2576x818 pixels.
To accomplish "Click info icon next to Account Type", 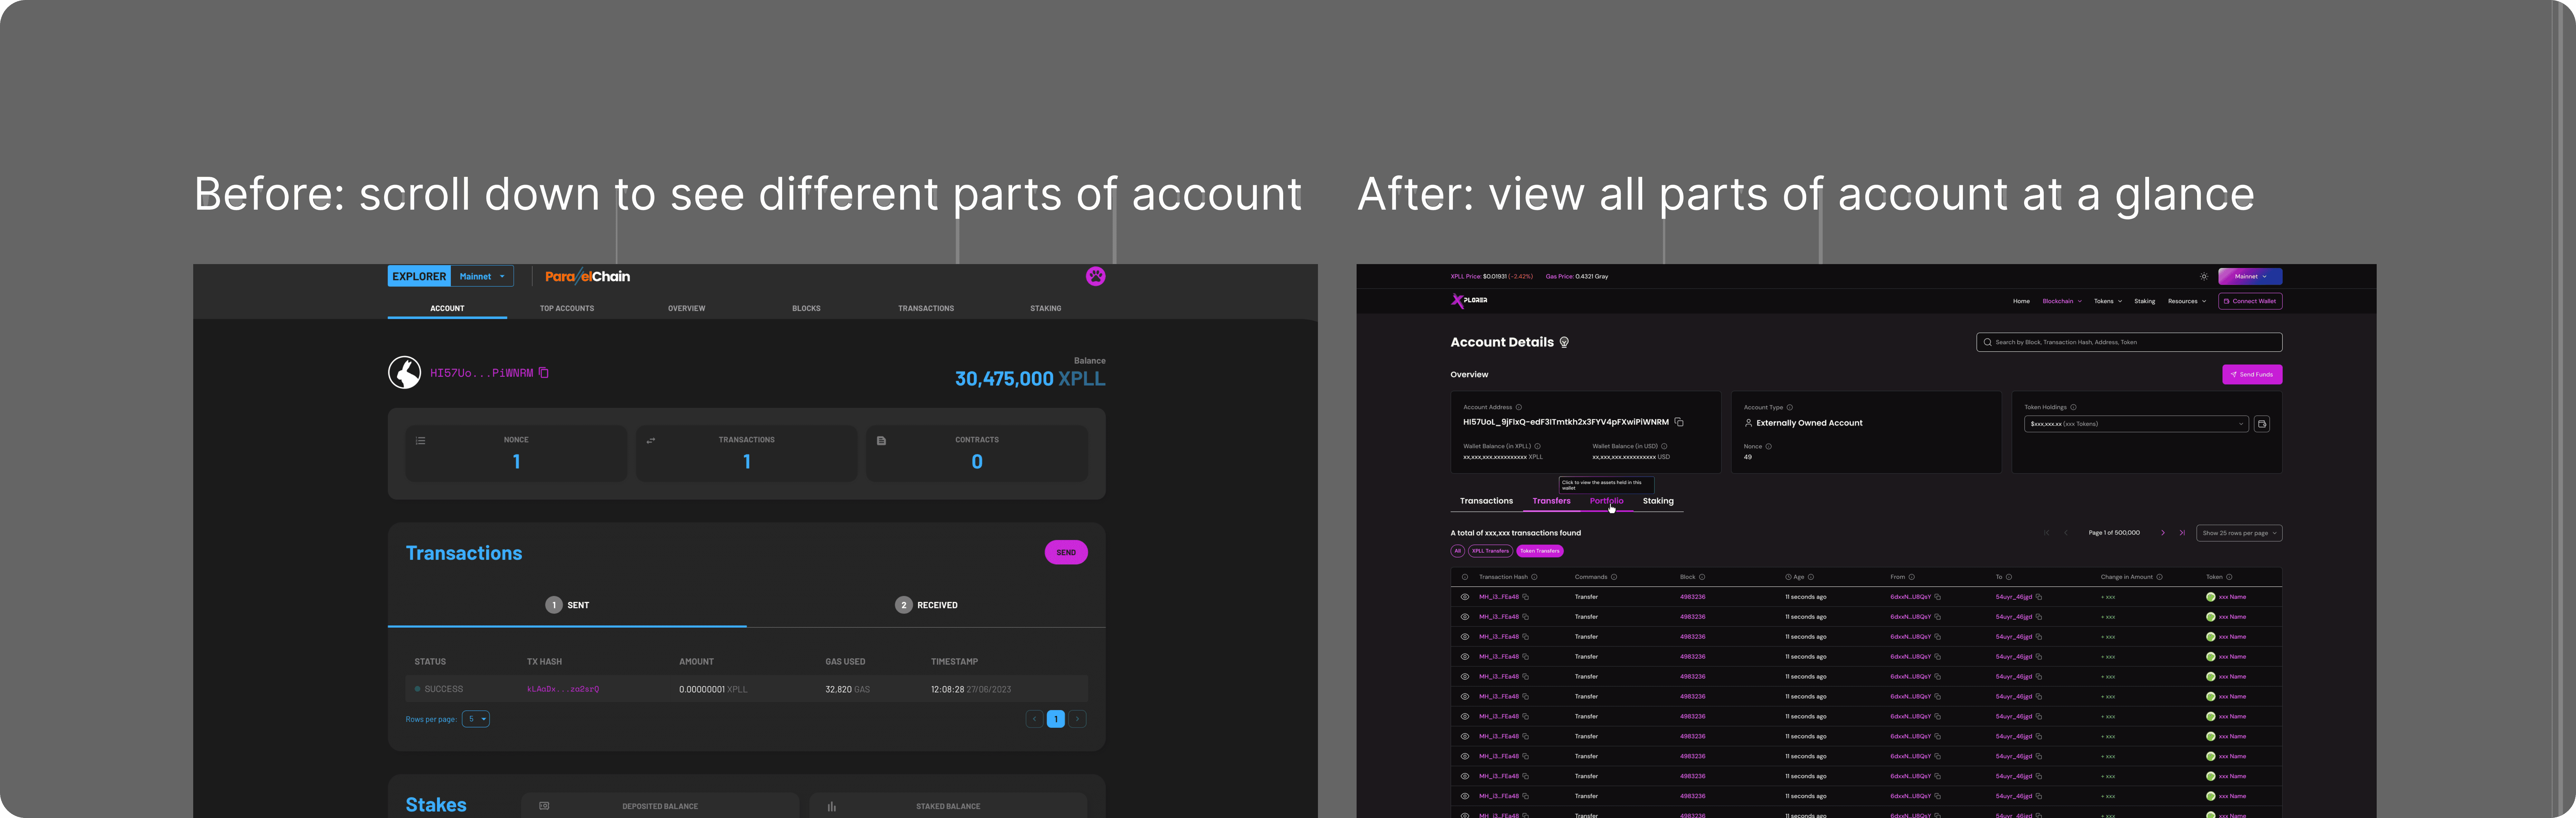I will 1790,407.
